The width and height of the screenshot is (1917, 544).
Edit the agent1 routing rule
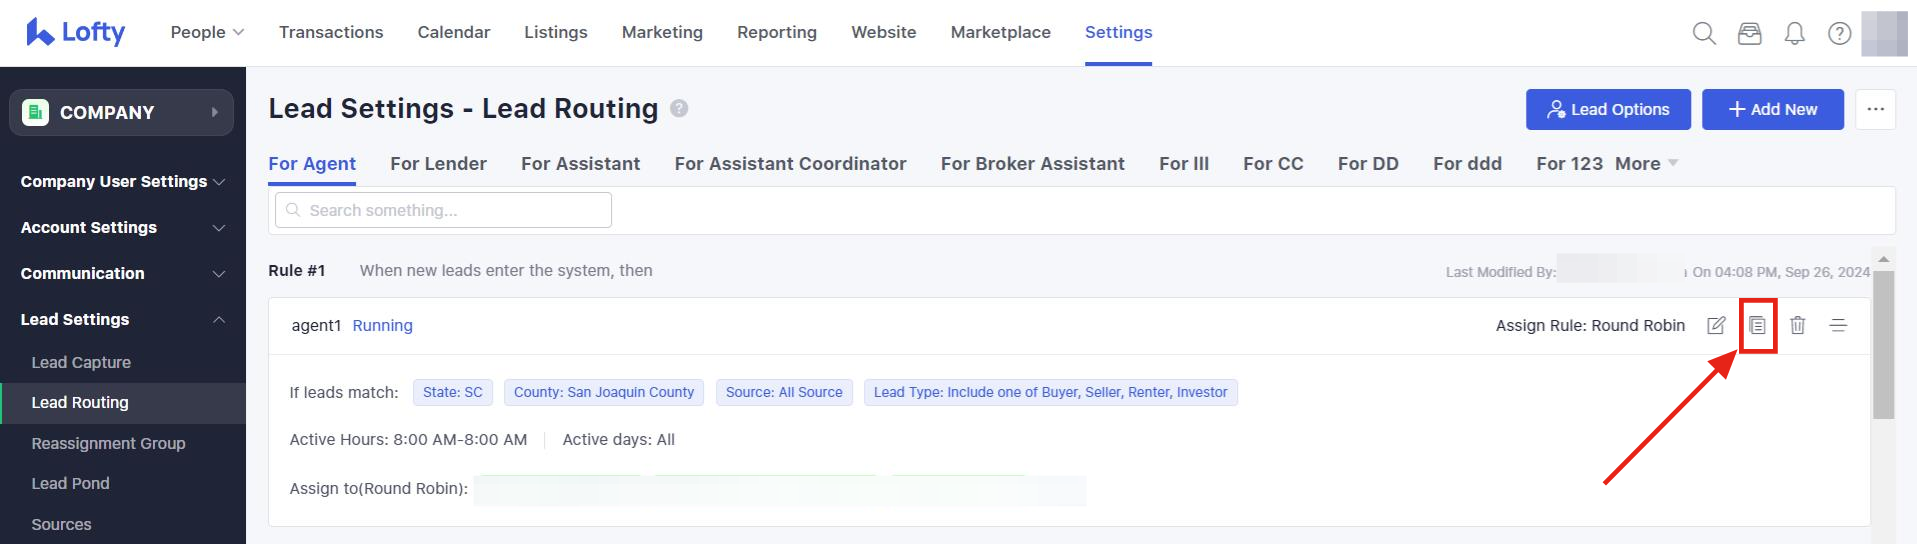point(1716,325)
